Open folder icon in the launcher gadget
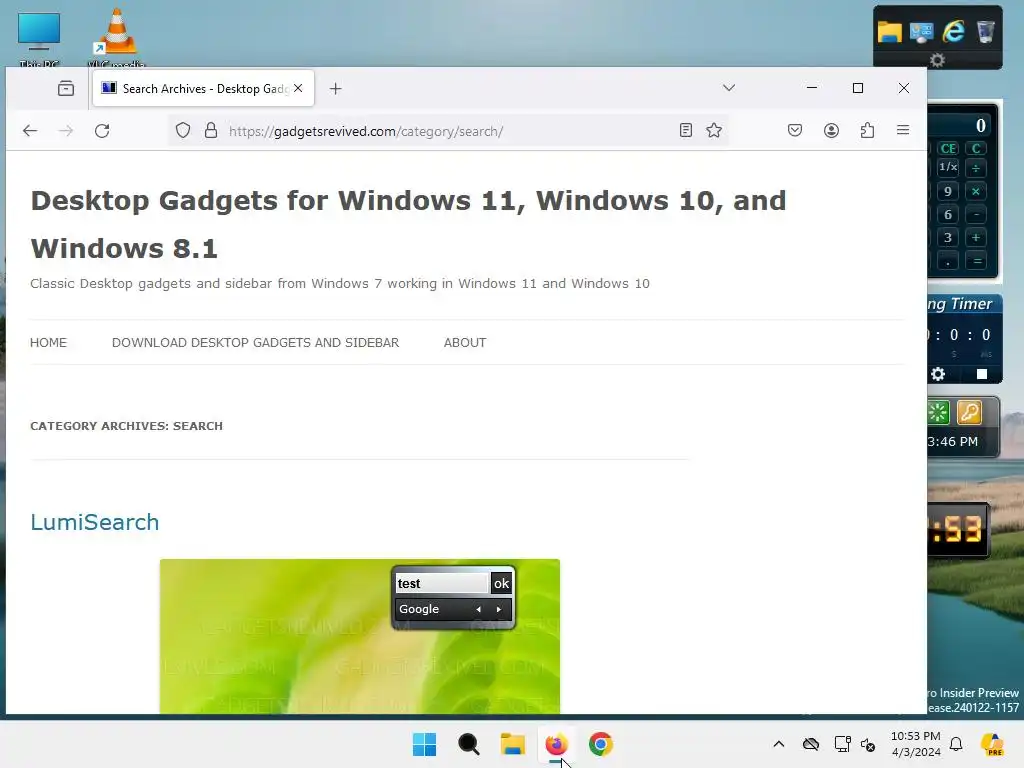Image resolution: width=1024 pixels, height=768 pixels. click(889, 31)
